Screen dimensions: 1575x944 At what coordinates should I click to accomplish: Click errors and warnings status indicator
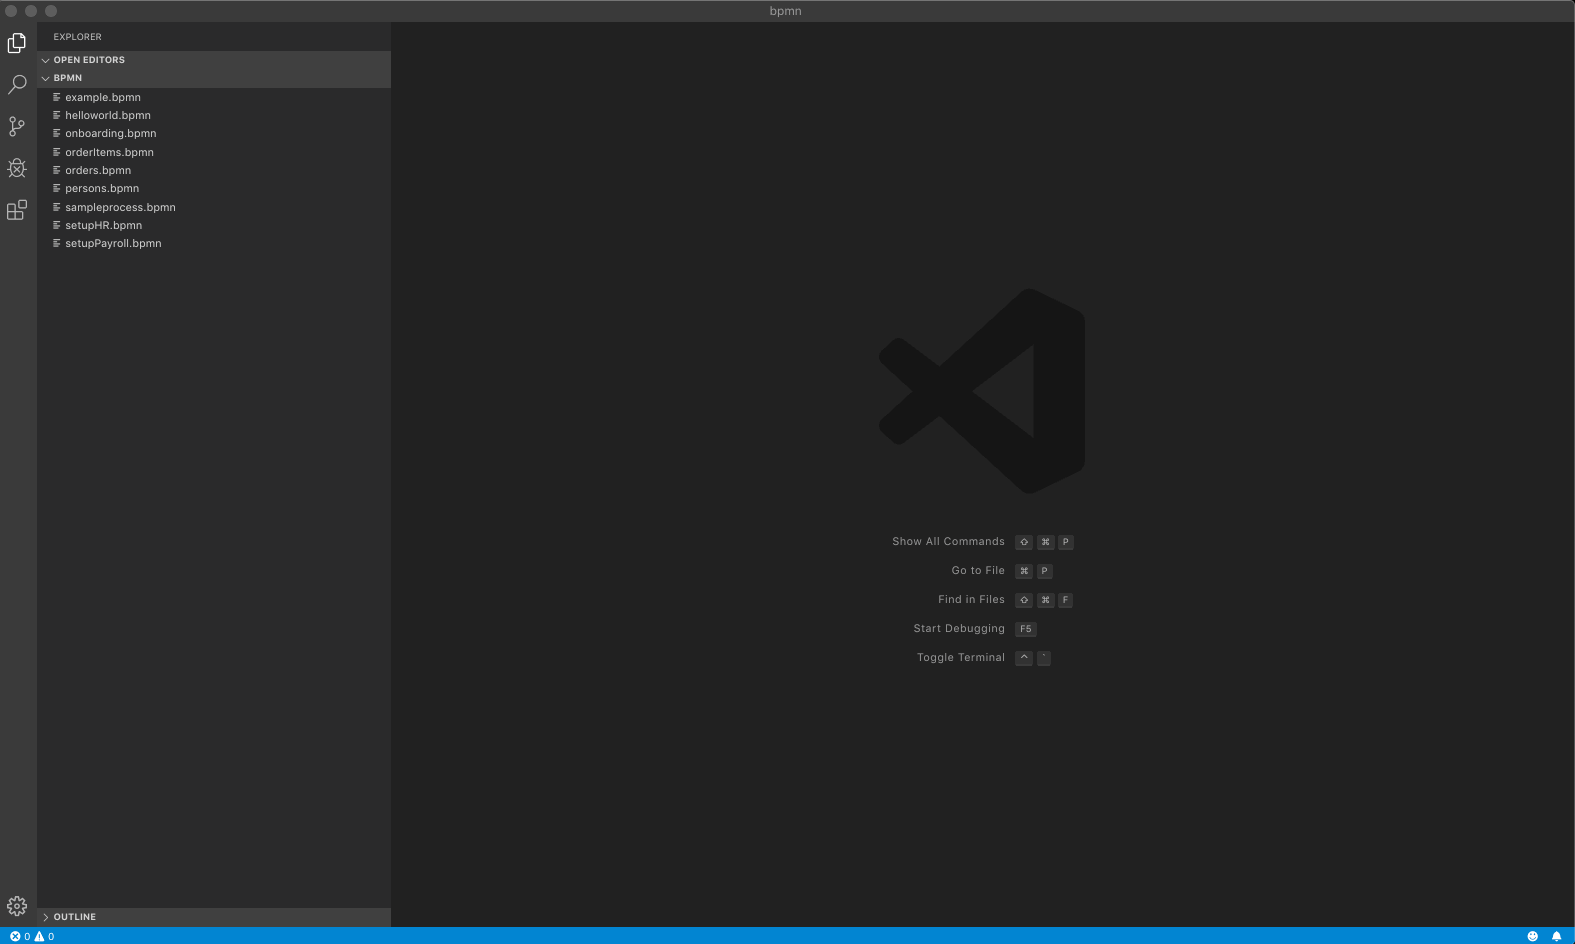click(x=32, y=936)
